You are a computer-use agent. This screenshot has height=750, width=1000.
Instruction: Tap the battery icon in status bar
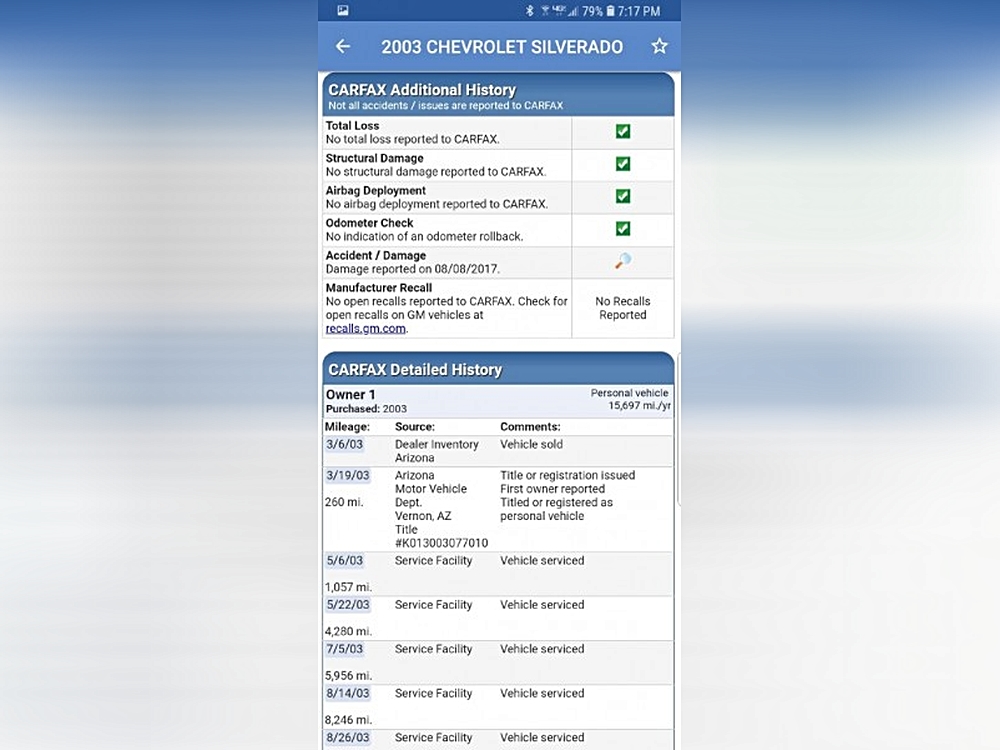point(610,10)
